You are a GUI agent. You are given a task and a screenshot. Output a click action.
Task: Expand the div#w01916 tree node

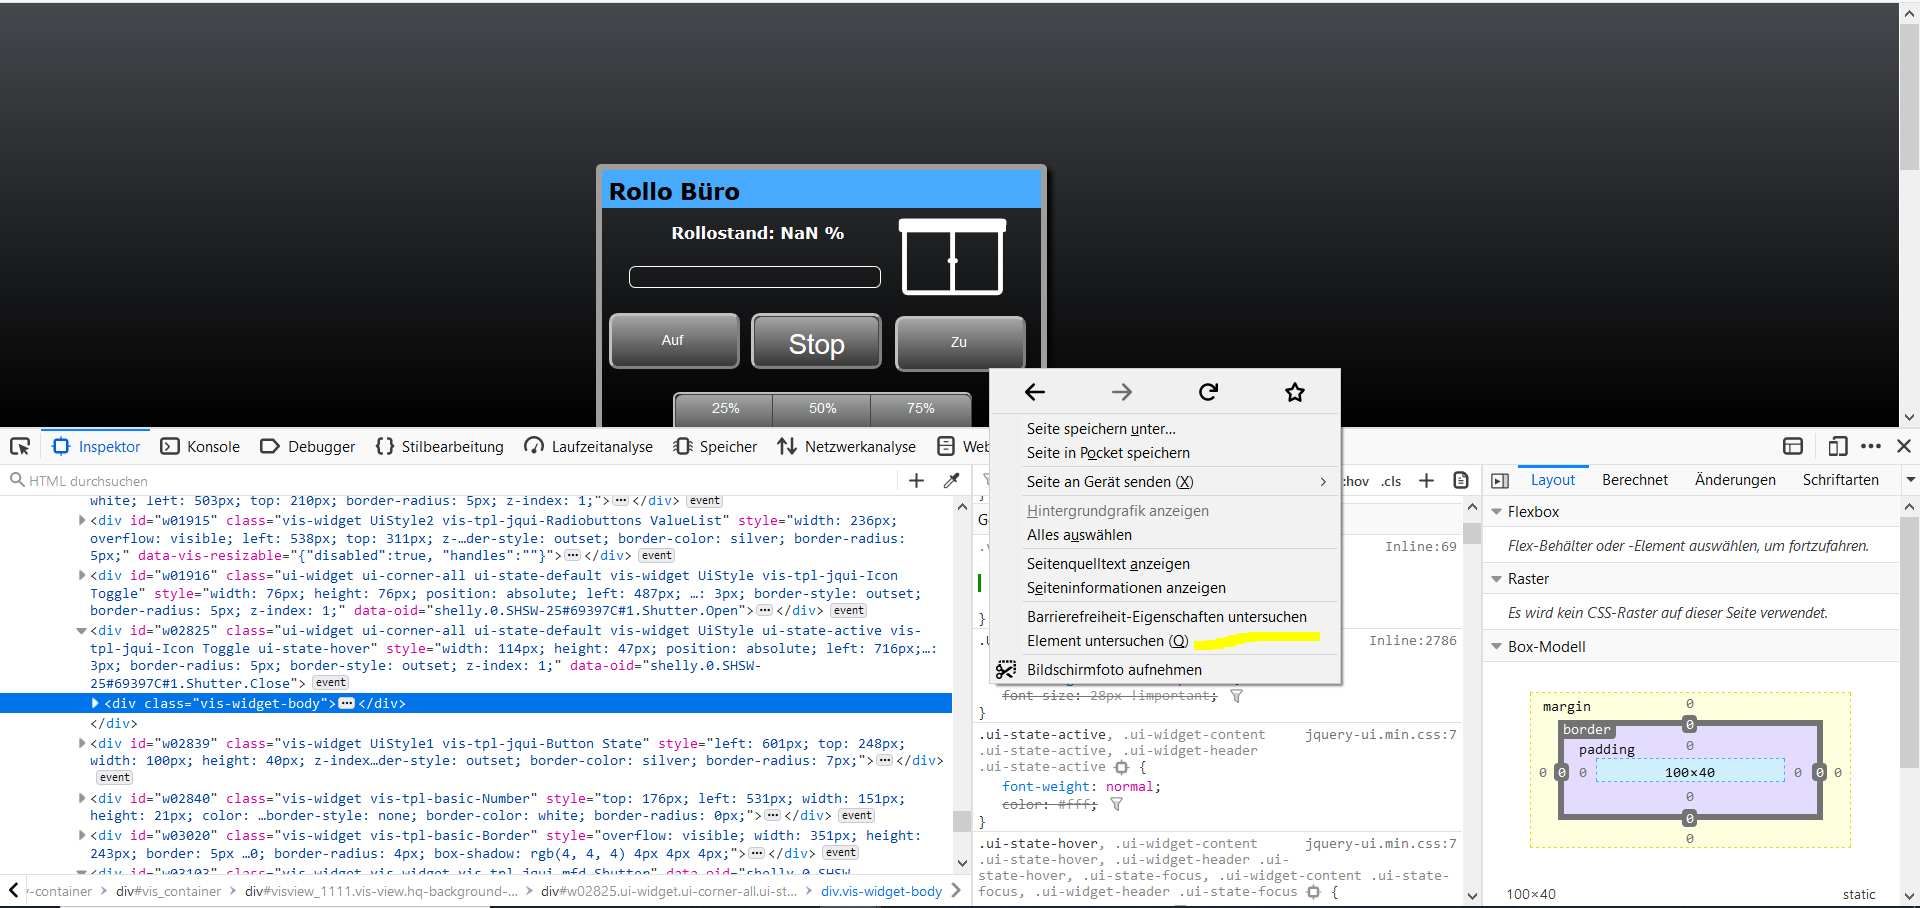point(82,576)
